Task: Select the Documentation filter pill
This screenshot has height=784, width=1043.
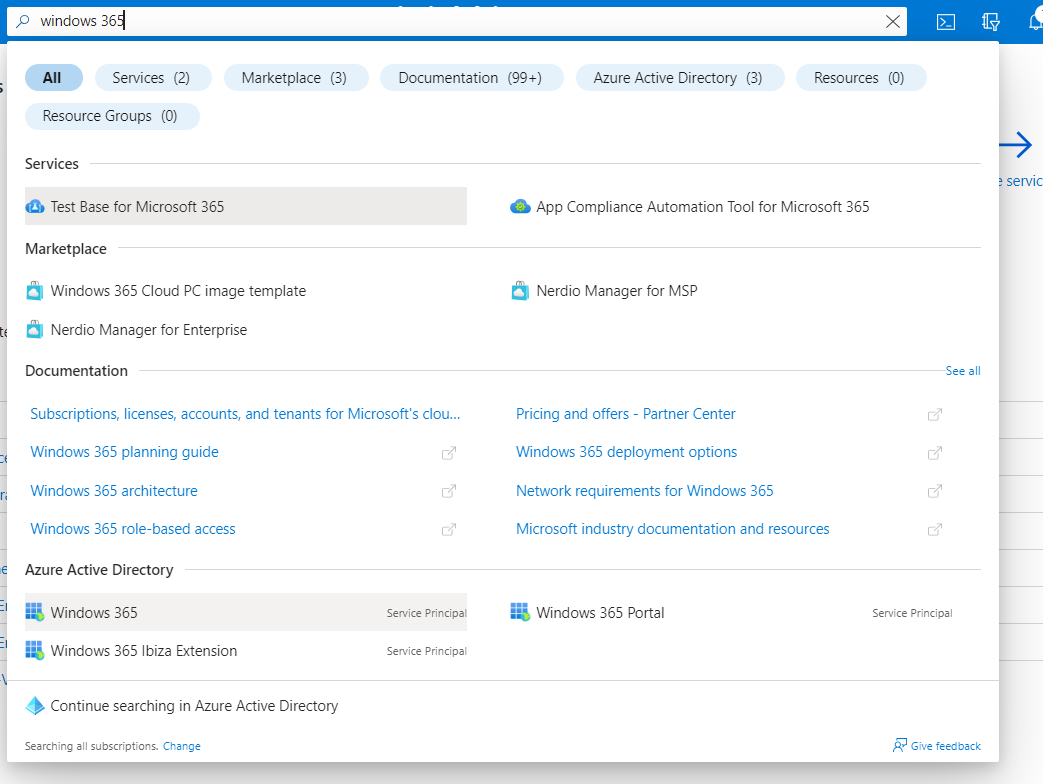Action: [471, 77]
